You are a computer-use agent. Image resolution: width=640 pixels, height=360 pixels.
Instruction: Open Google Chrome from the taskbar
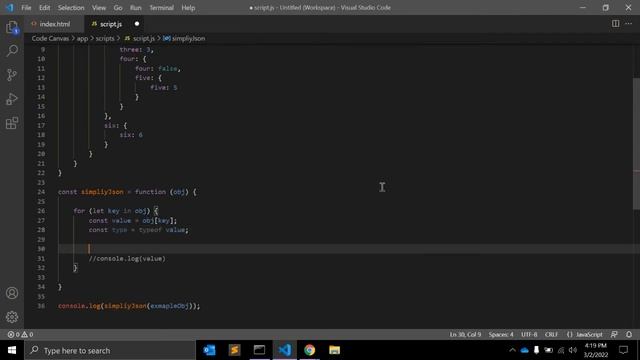click(x=309, y=350)
